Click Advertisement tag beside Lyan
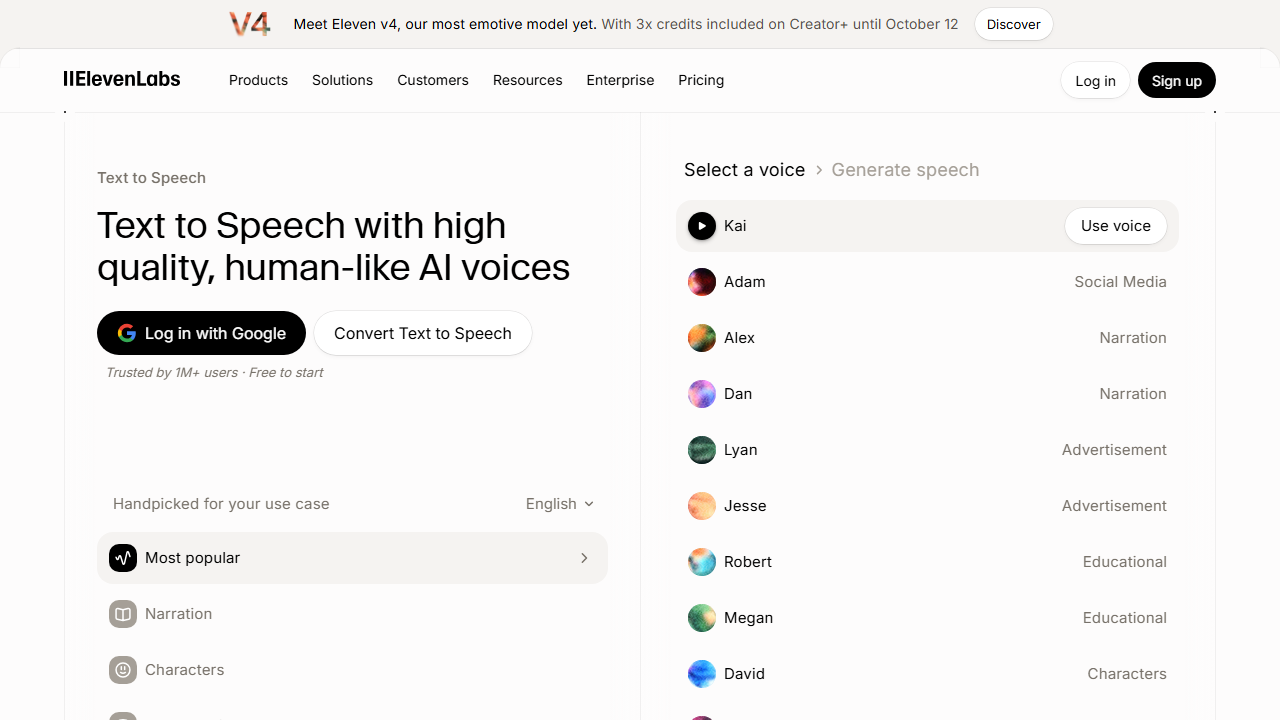This screenshot has width=1280, height=720. click(x=1114, y=450)
